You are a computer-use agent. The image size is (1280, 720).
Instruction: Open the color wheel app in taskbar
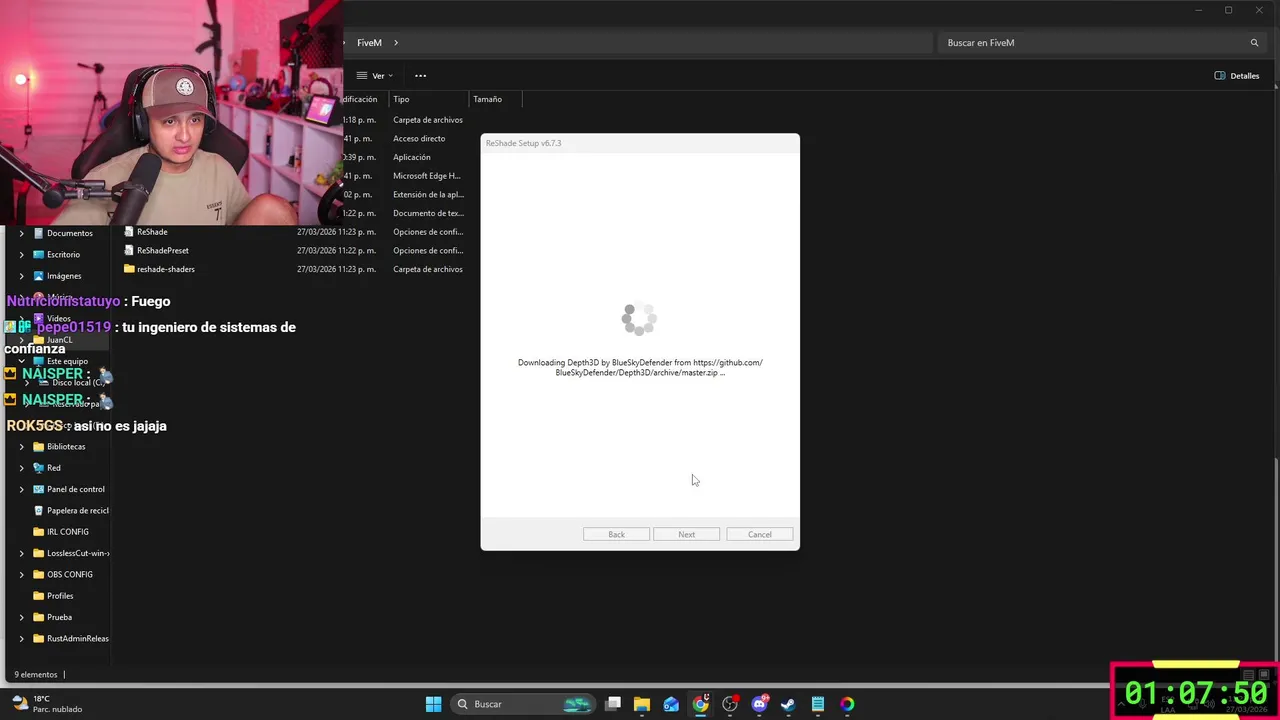(x=847, y=704)
